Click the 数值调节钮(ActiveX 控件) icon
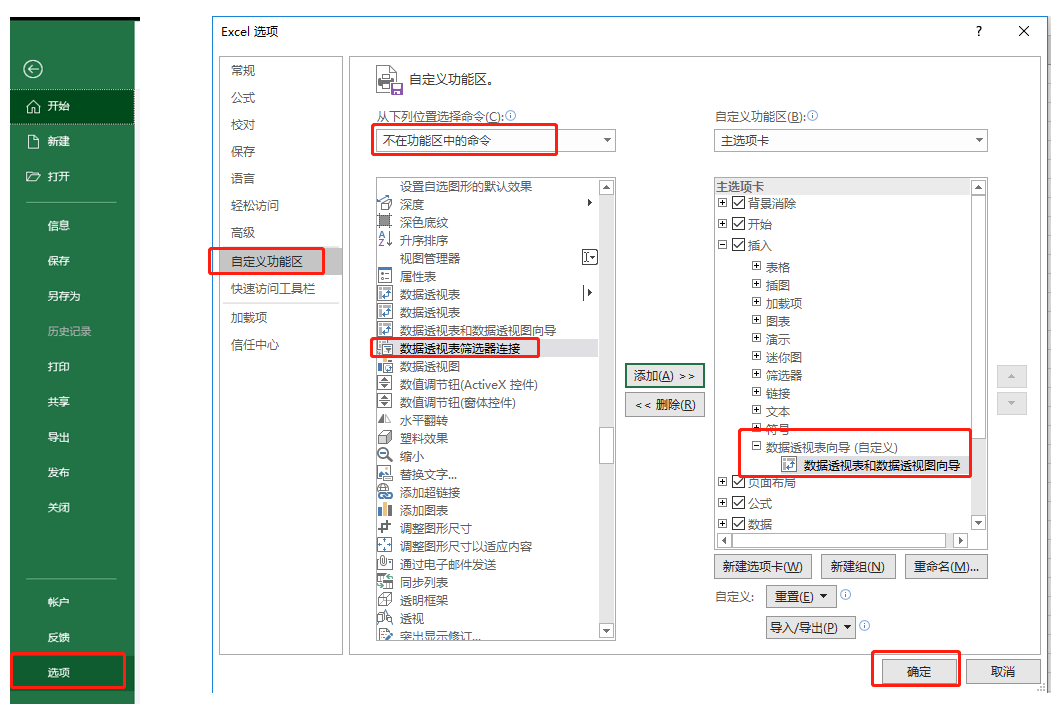Image resolution: width=1057 pixels, height=713 pixels. (384, 383)
